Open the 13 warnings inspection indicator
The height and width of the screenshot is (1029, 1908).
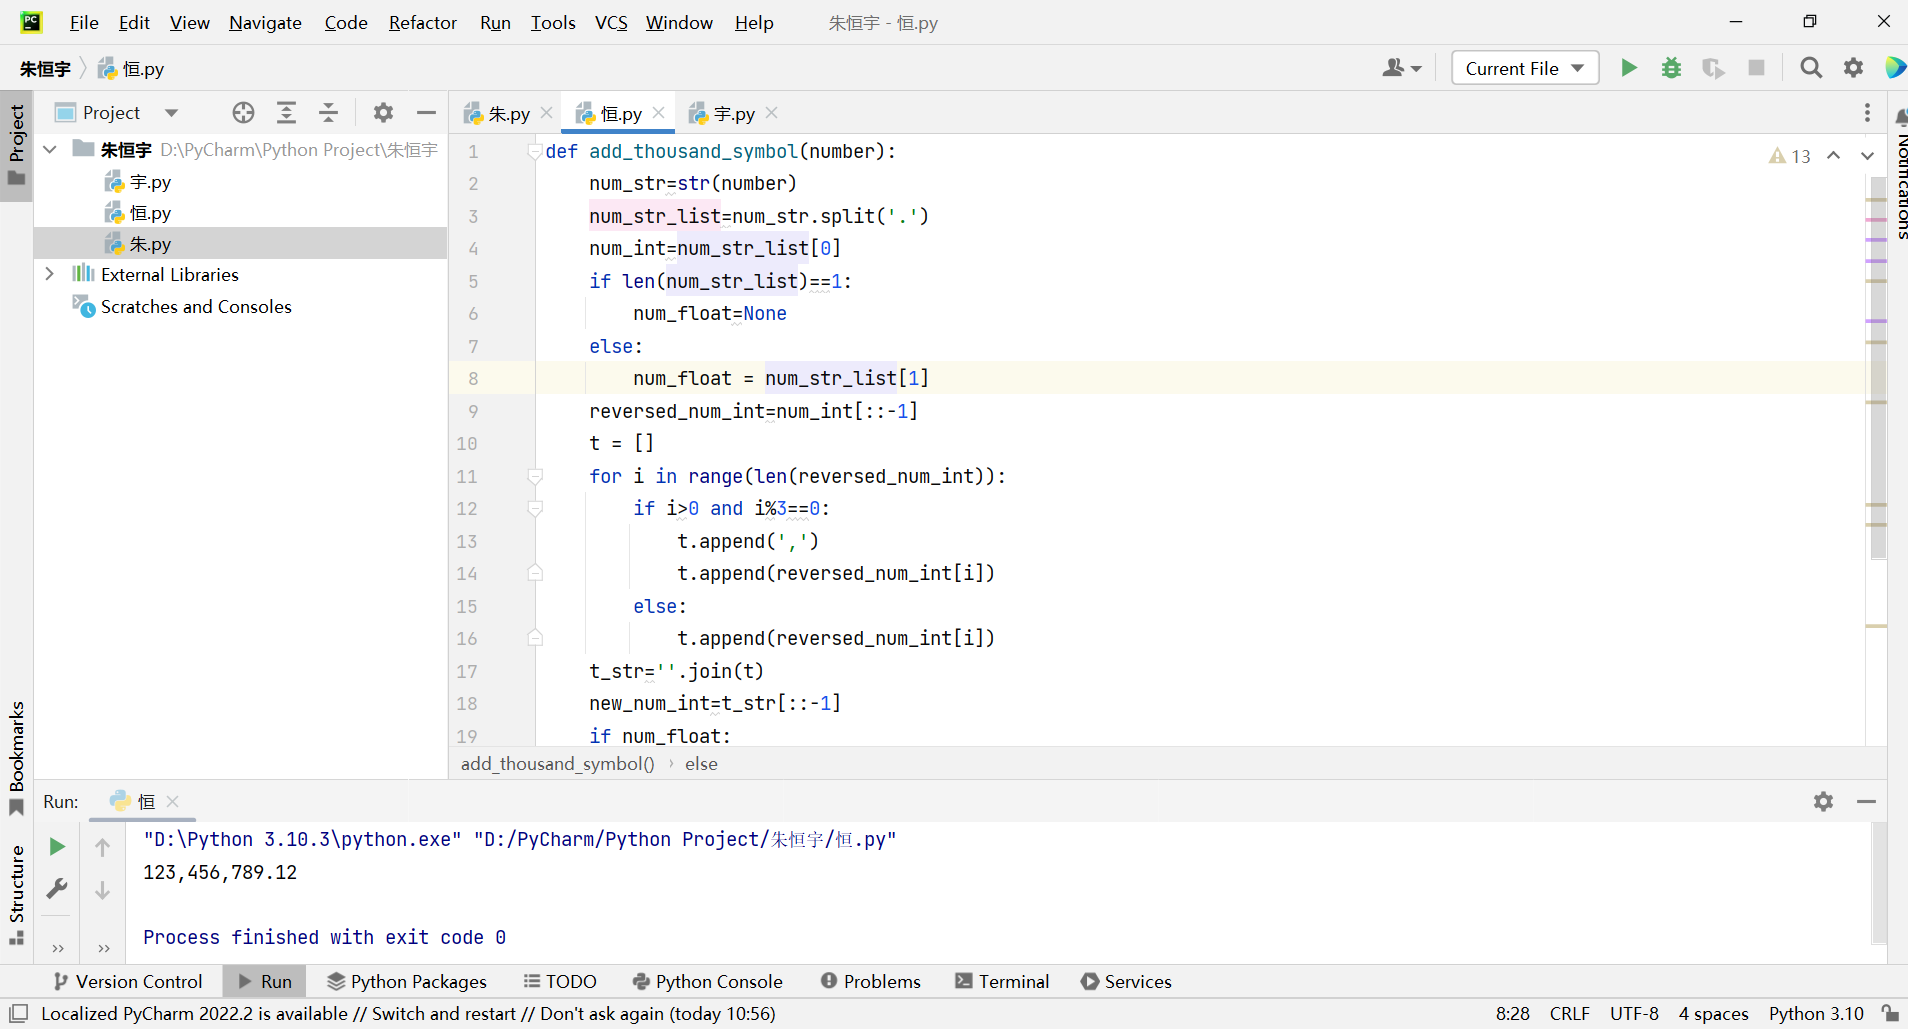(x=1790, y=156)
